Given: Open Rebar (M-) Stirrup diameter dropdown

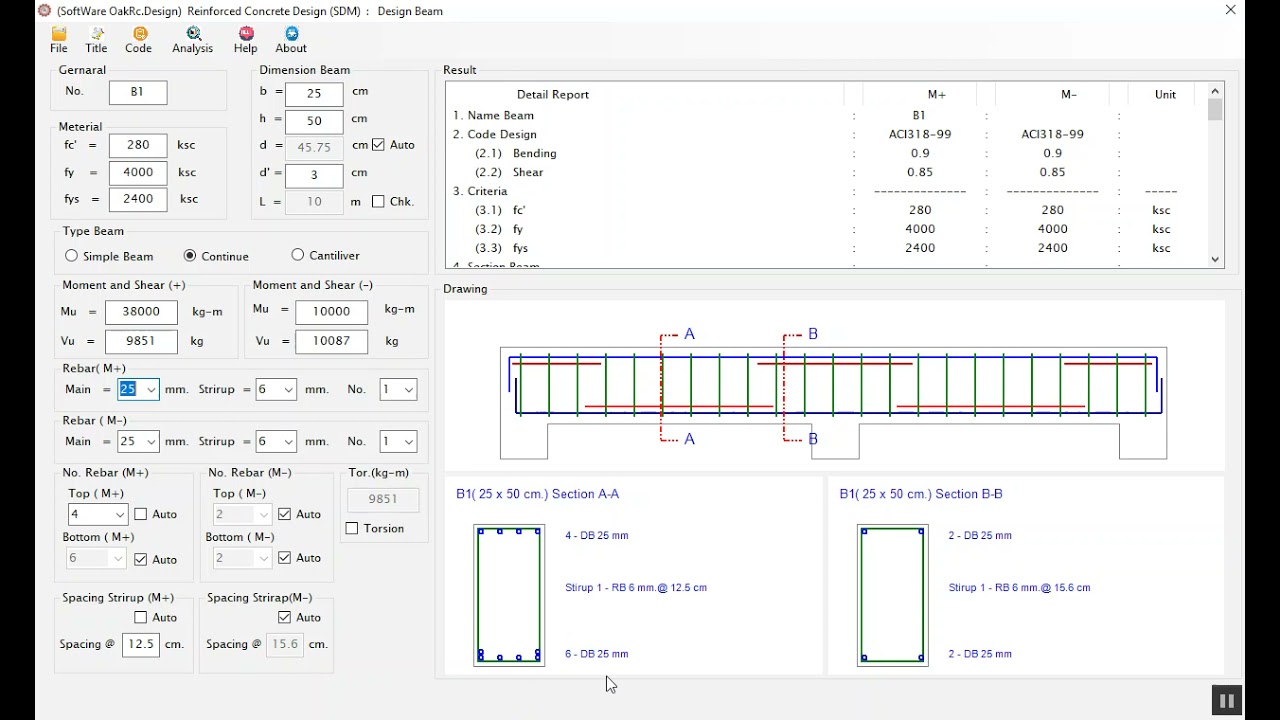Looking at the screenshot, I should pyautogui.click(x=289, y=441).
